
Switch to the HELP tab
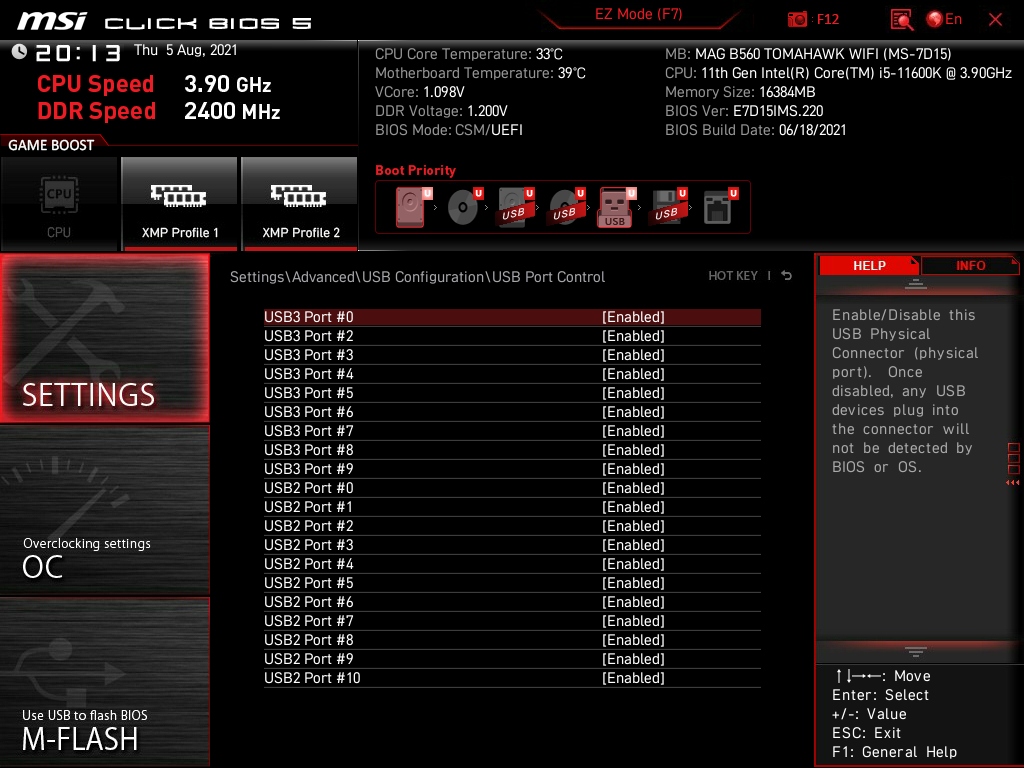click(869, 266)
